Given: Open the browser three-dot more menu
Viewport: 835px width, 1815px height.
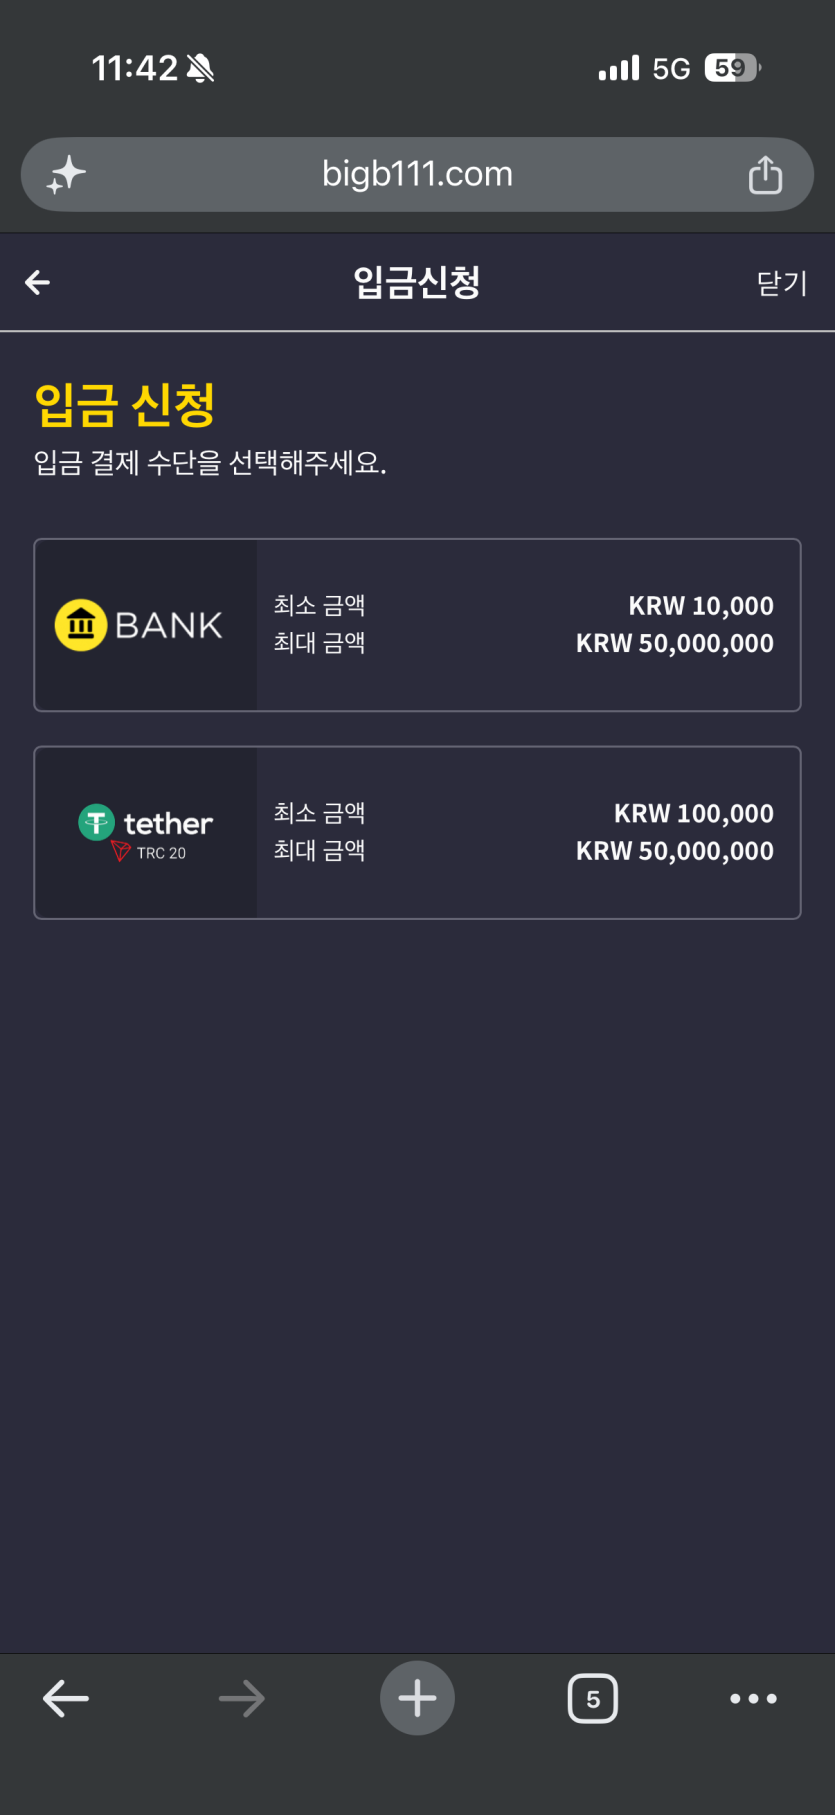Looking at the screenshot, I should [753, 1698].
